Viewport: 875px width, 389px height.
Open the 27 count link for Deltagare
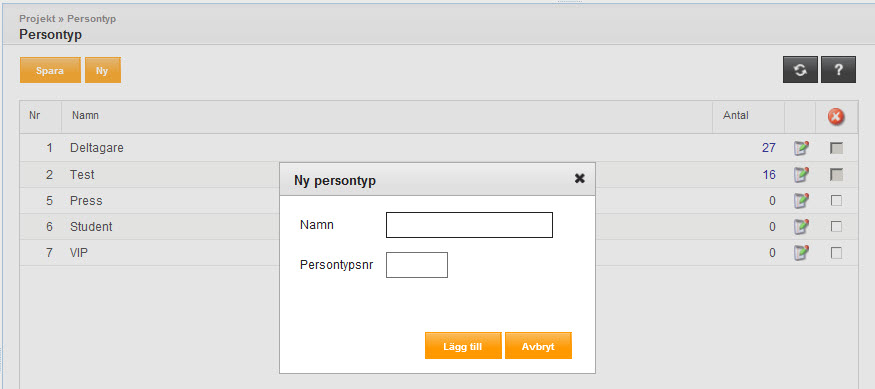[768, 148]
